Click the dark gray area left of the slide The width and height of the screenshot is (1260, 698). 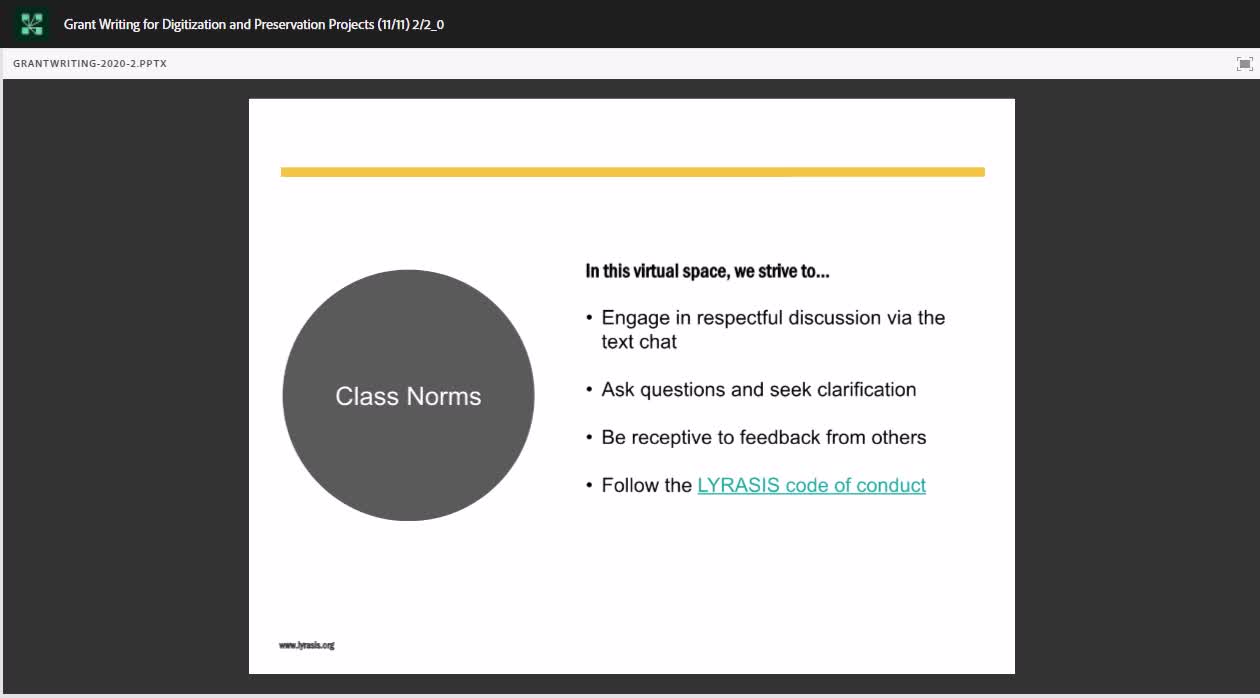pos(125,385)
